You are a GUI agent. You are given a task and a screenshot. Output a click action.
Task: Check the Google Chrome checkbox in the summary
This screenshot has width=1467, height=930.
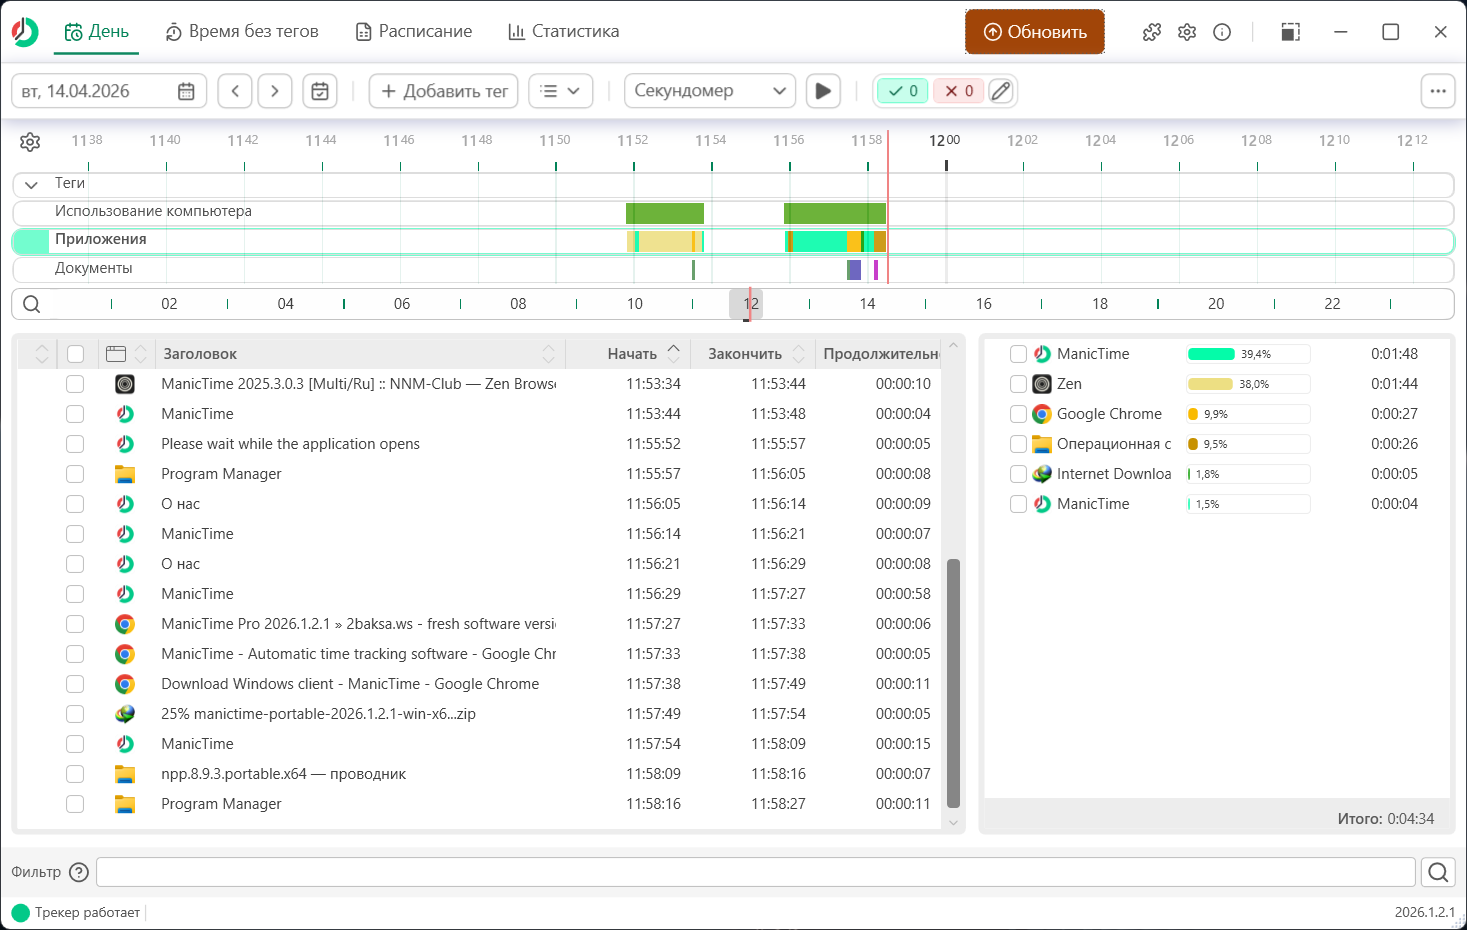click(x=1018, y=414)
